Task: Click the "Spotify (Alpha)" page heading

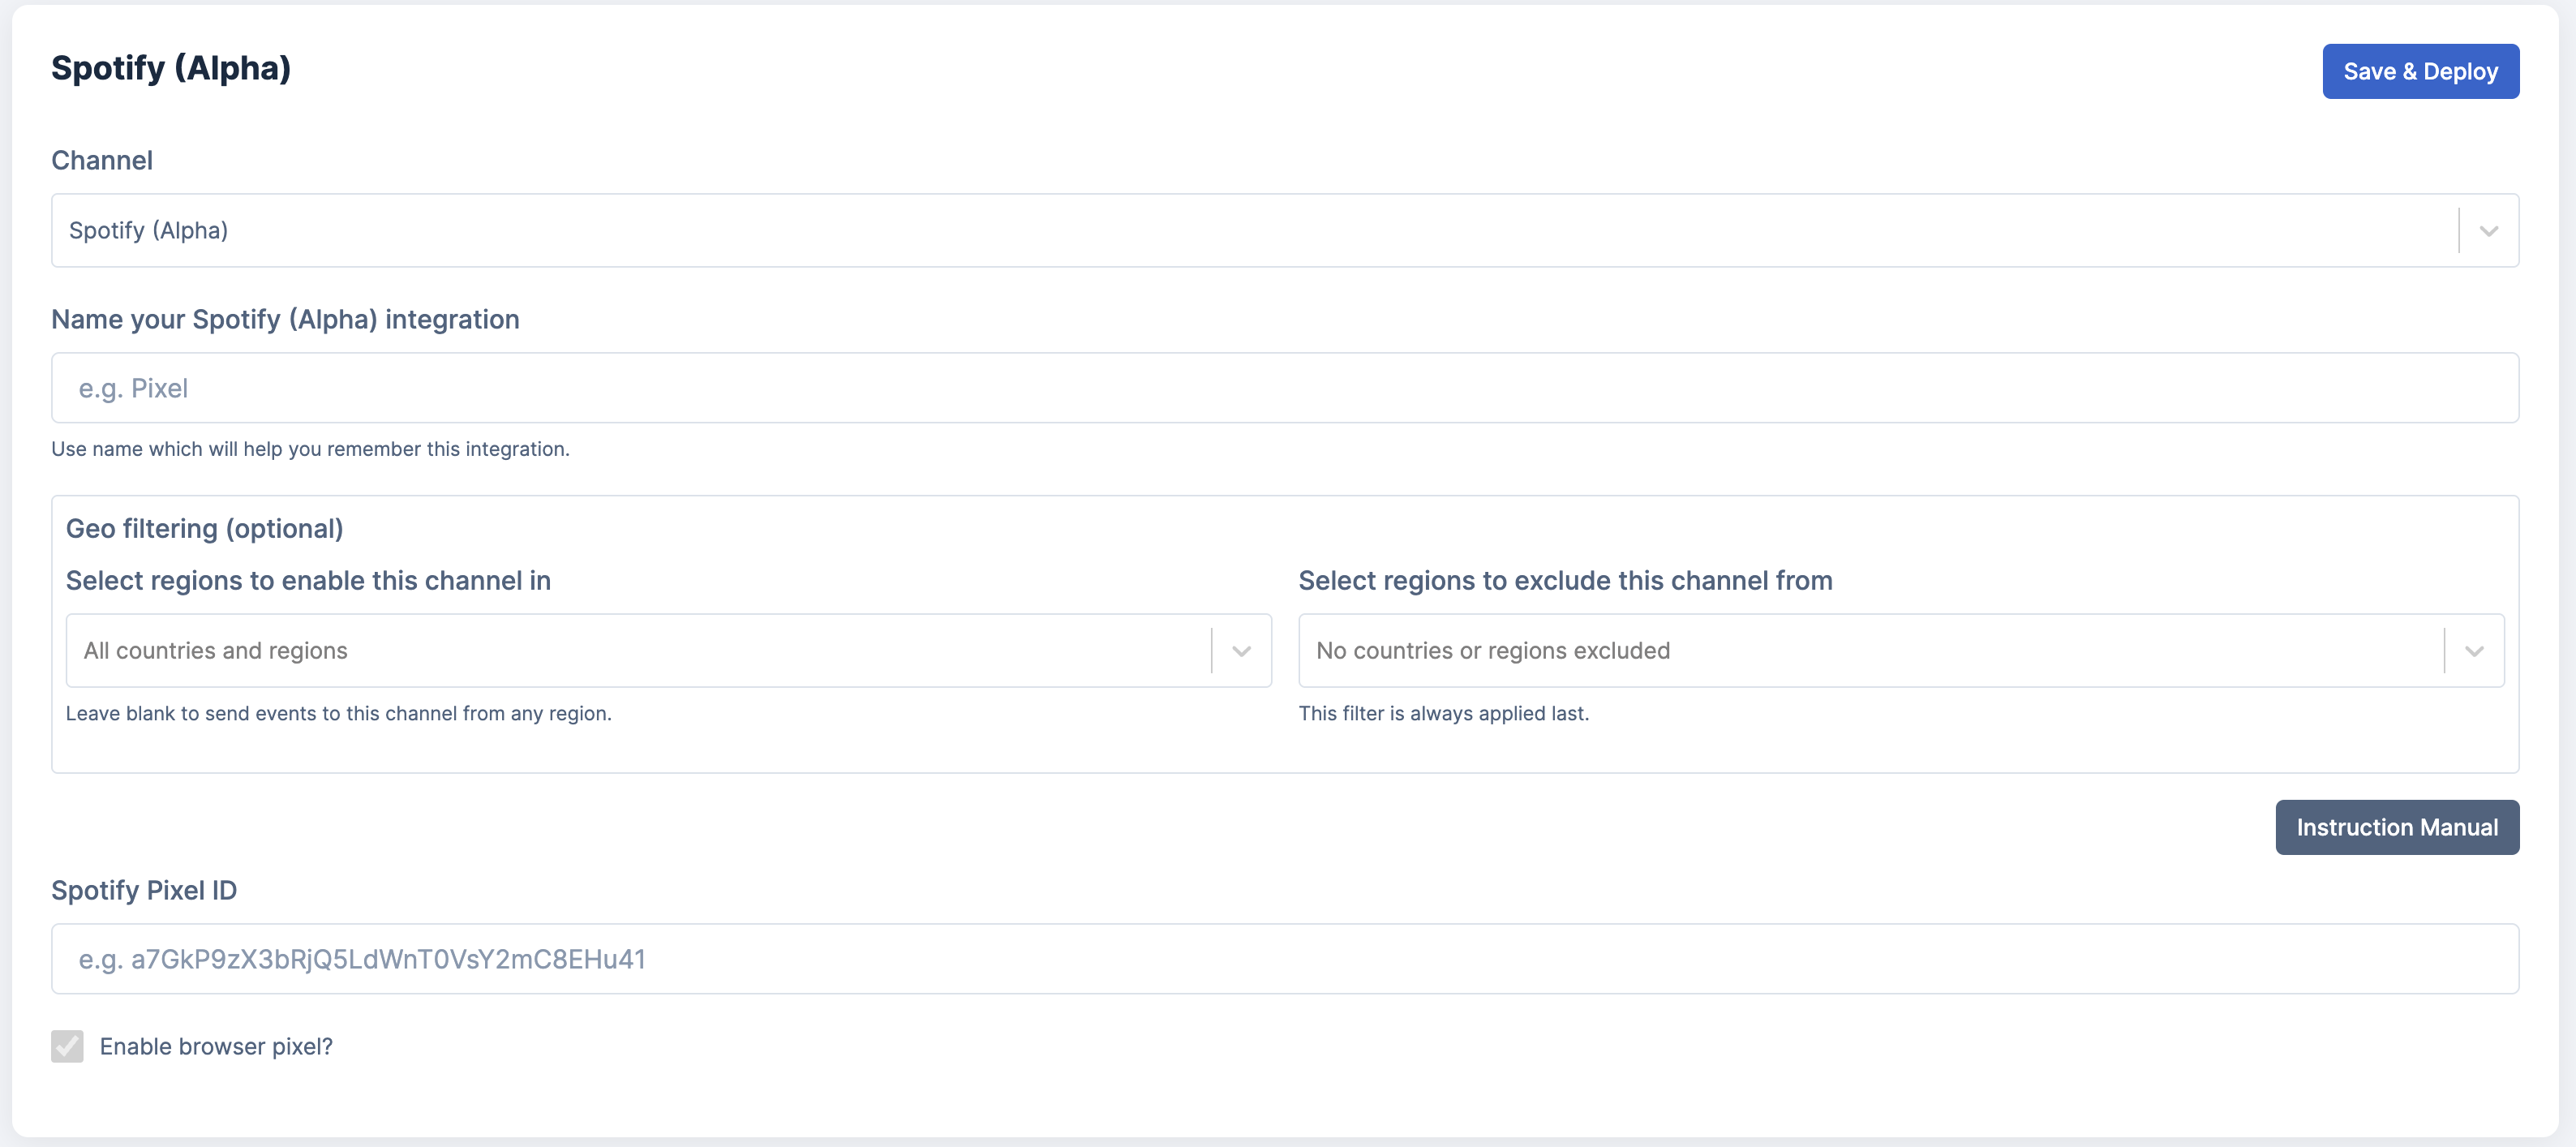Action: (x=171, y=68)
